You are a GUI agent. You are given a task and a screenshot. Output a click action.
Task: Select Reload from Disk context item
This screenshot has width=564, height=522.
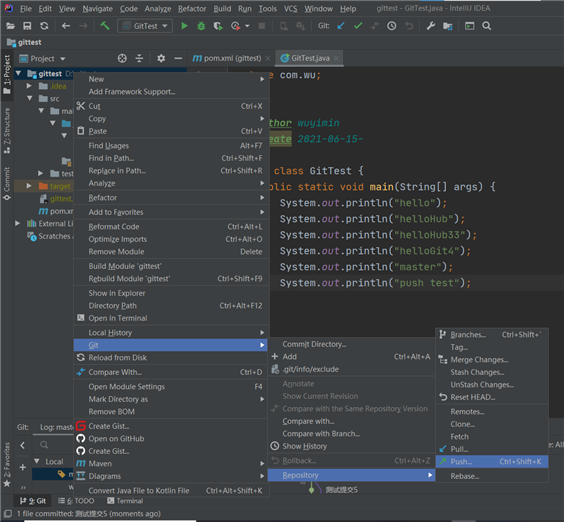click(171, 358)
